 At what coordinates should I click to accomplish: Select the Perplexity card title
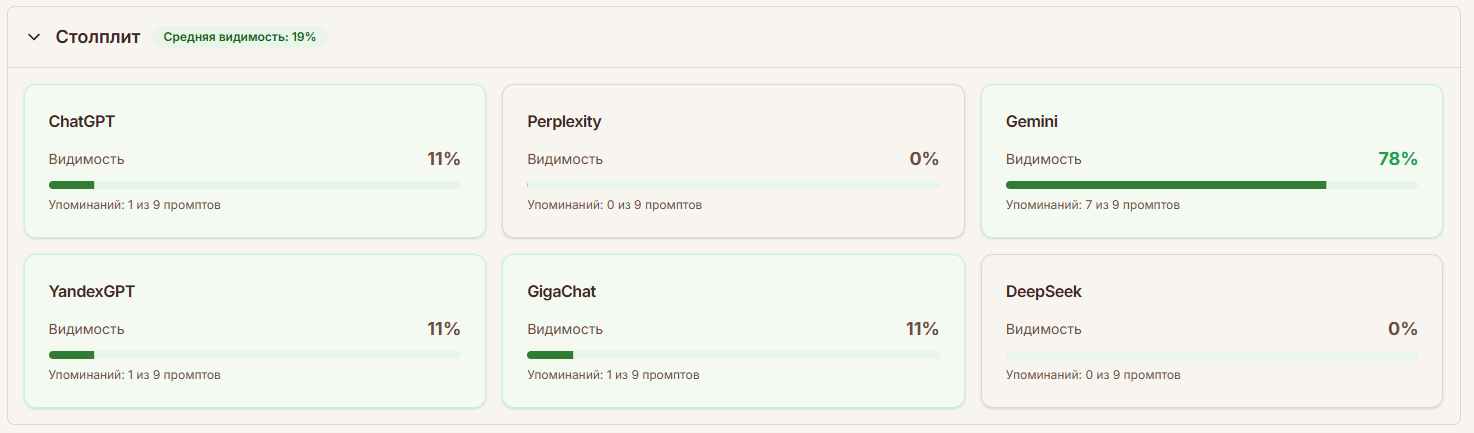click(x=564, y=122)
